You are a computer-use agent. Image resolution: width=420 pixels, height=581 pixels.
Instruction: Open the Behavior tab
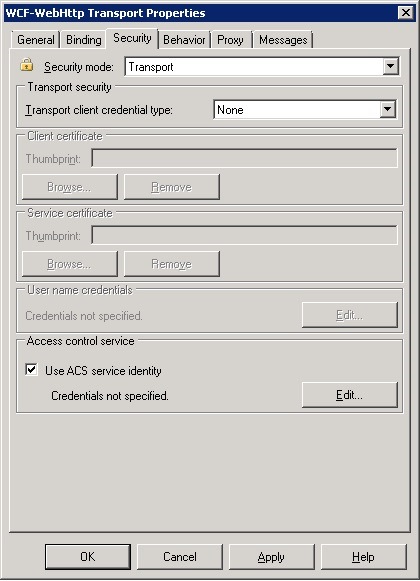click(x=184, y=40)
